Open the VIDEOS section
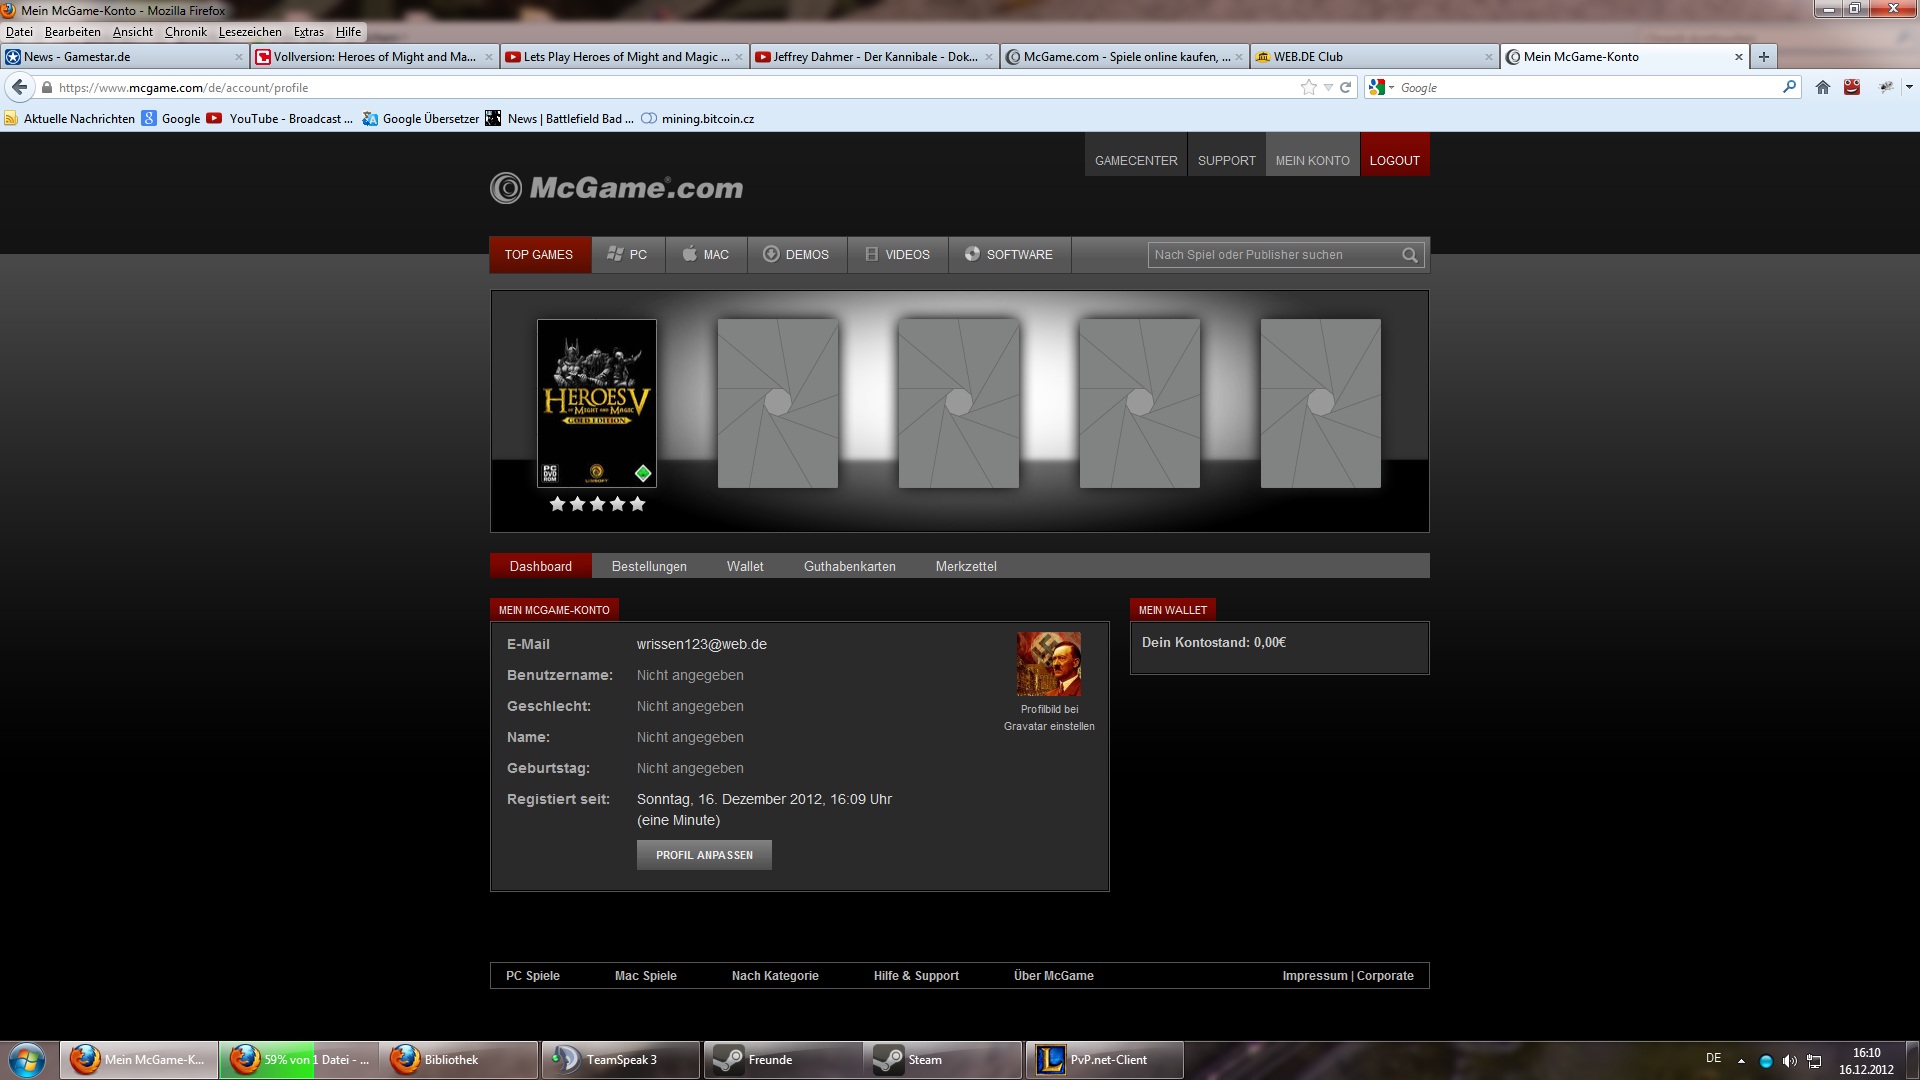Image resolution: width=1920 pixels, height=1080 pixels. coord(897,255)
